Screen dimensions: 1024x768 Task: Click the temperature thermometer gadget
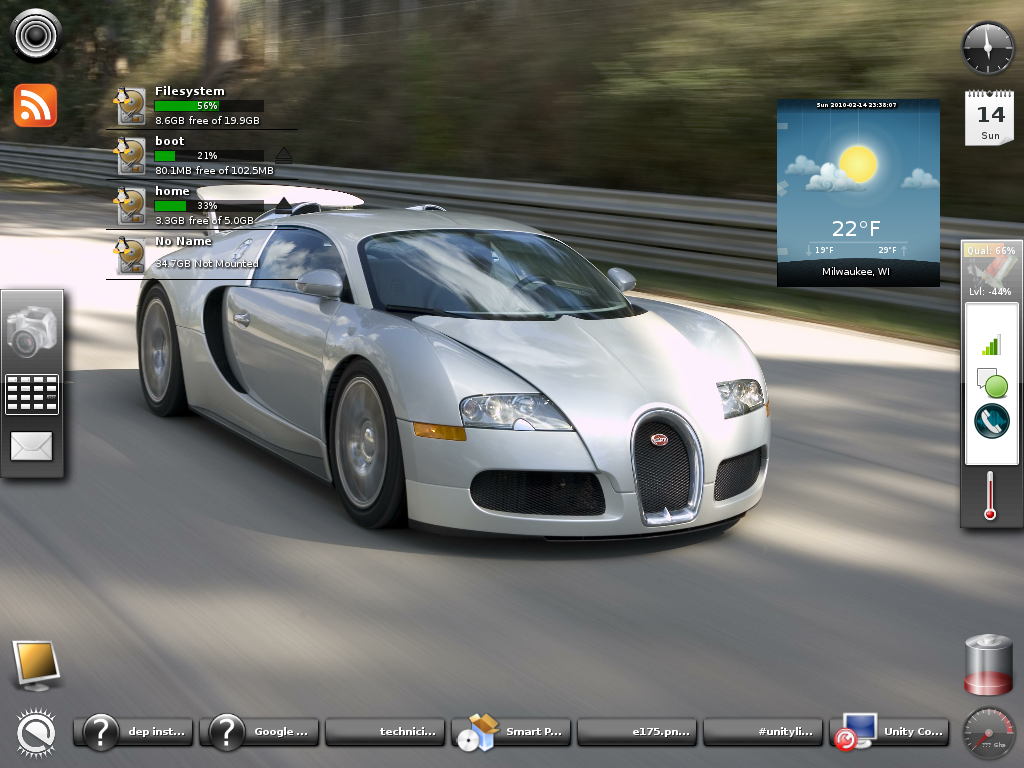pos(989,496)
